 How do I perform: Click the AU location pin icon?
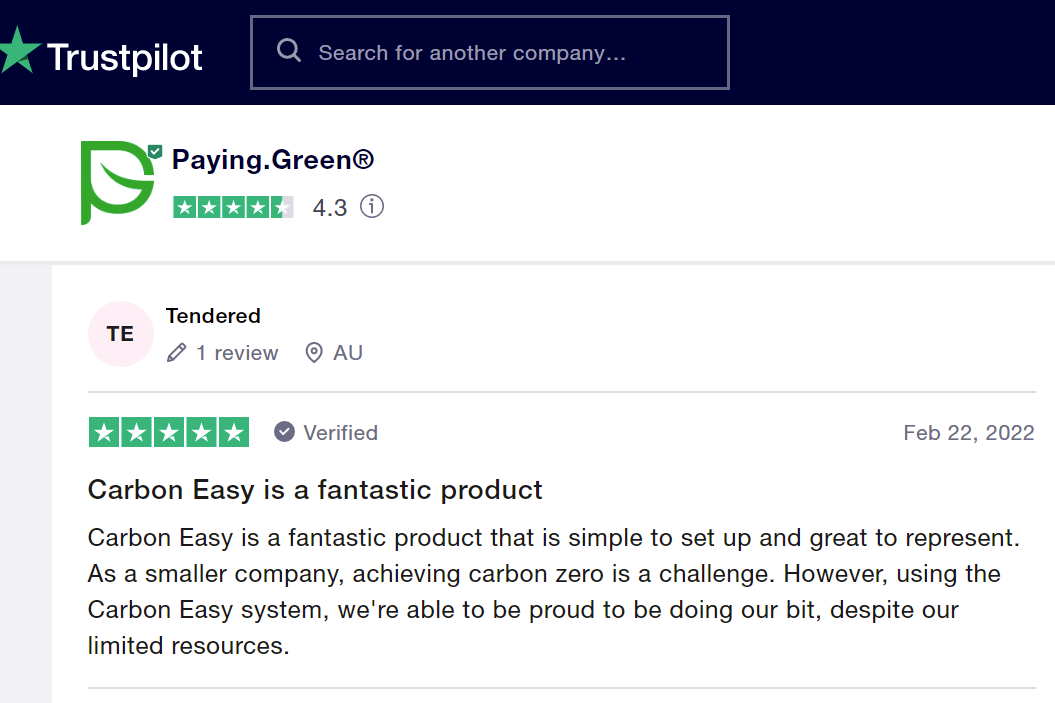pos(314,353)
